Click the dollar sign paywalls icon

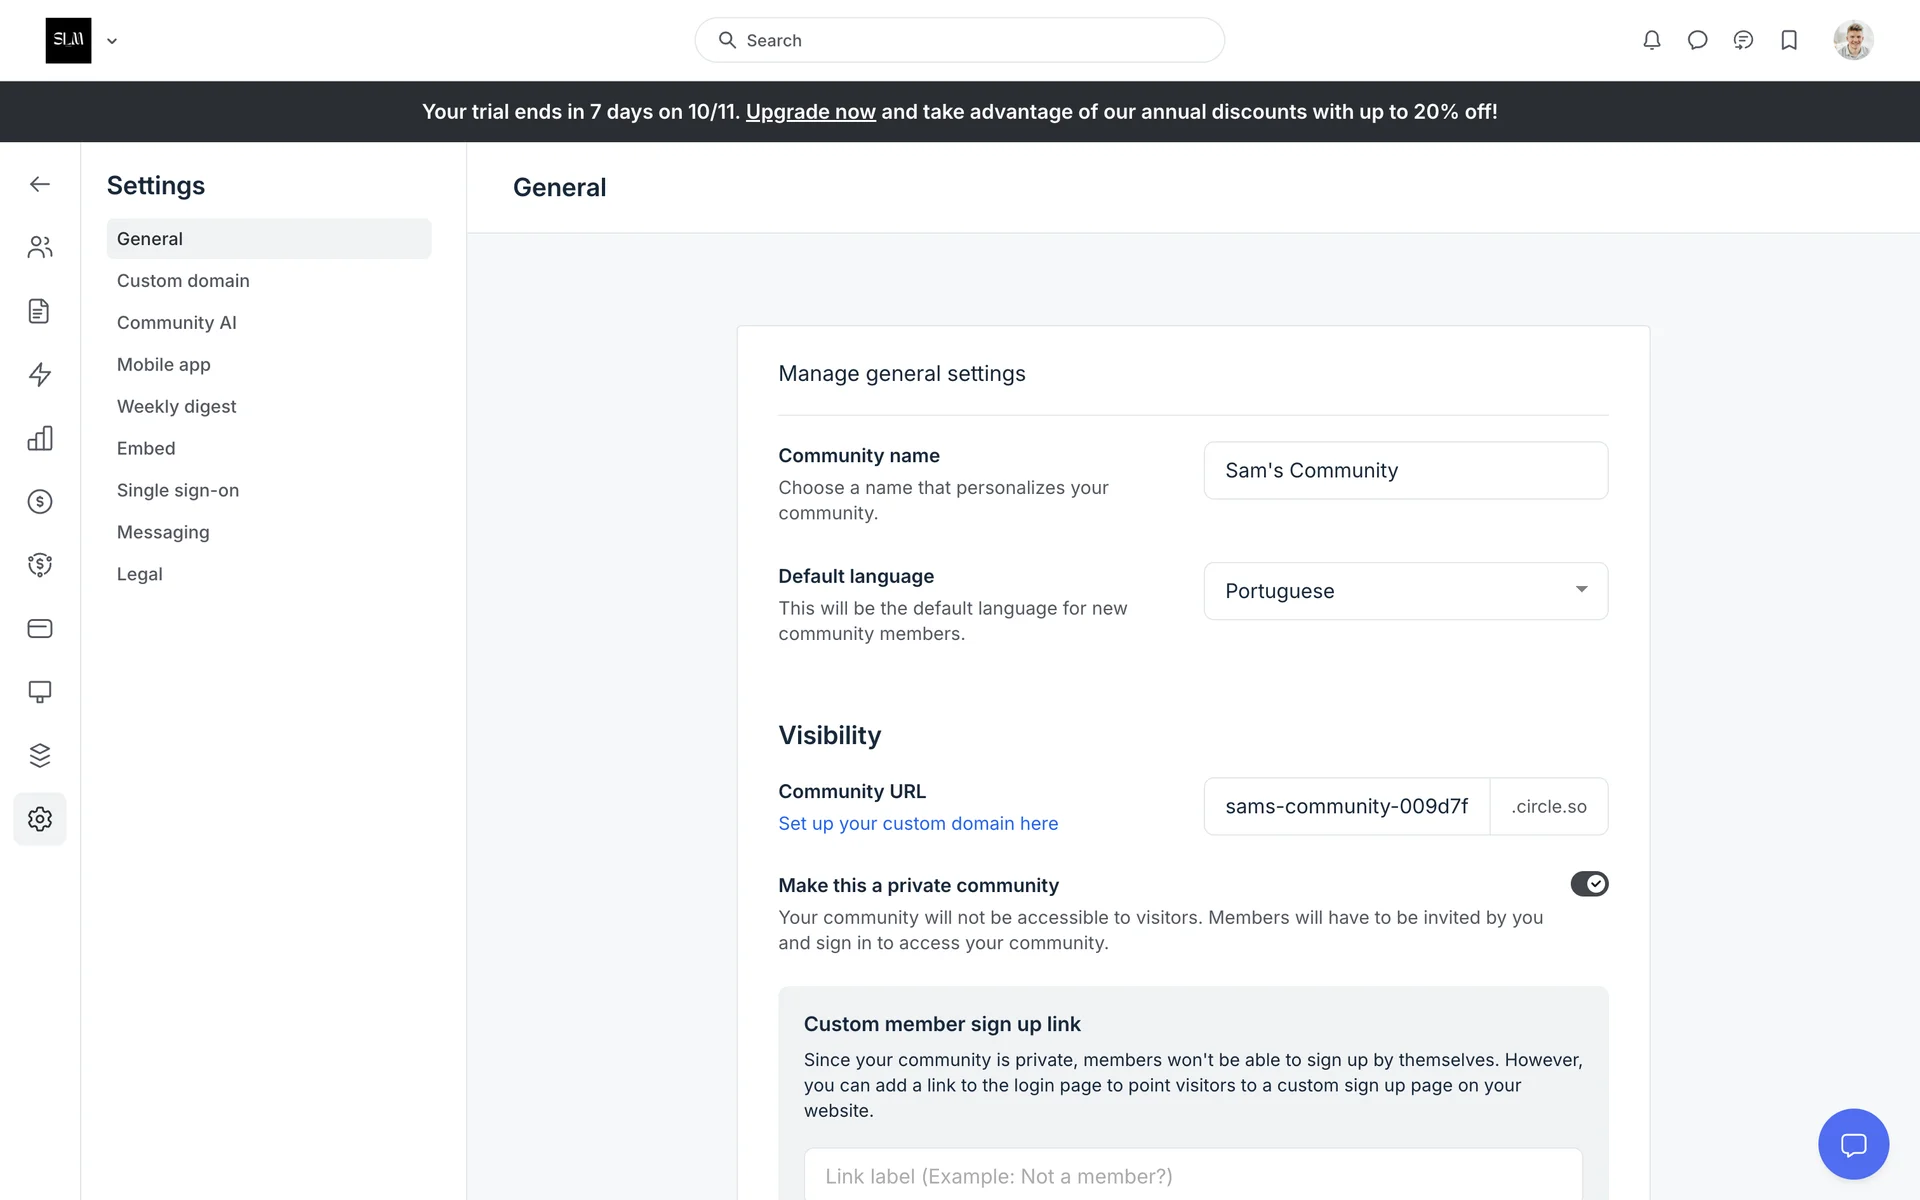click(40, 501)
